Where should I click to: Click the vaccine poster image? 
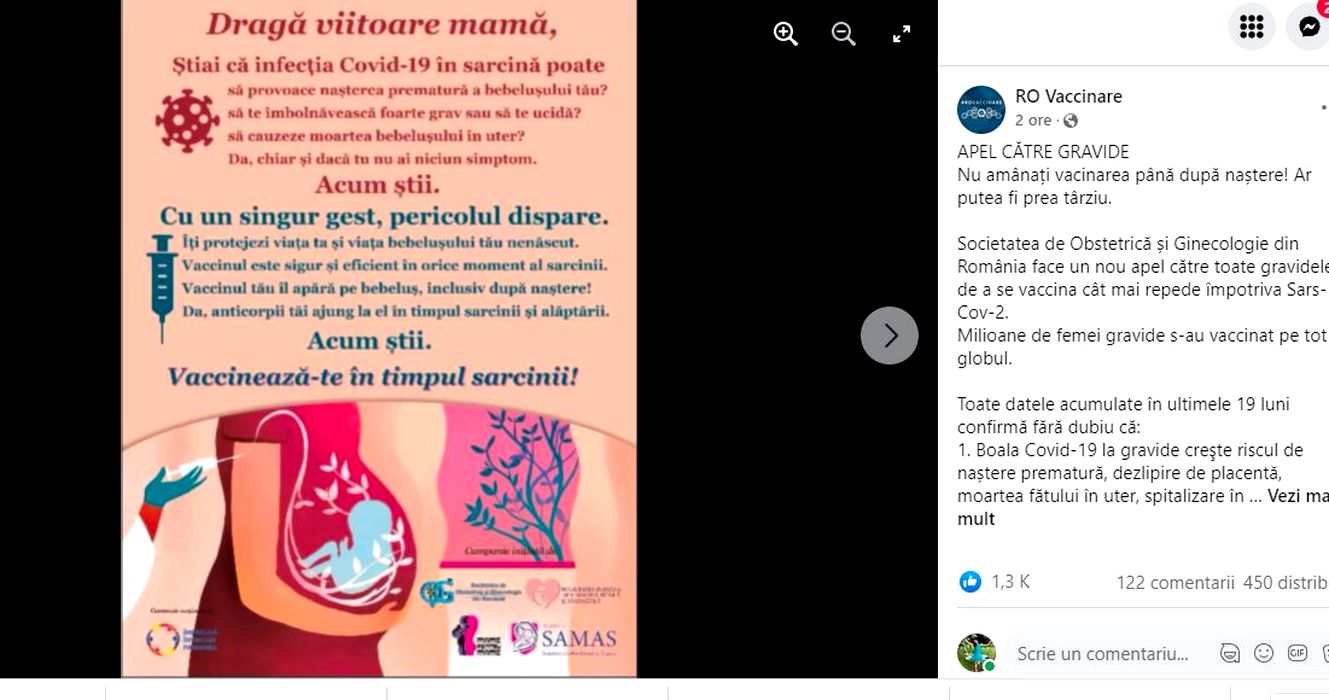(x=379, y=338)
